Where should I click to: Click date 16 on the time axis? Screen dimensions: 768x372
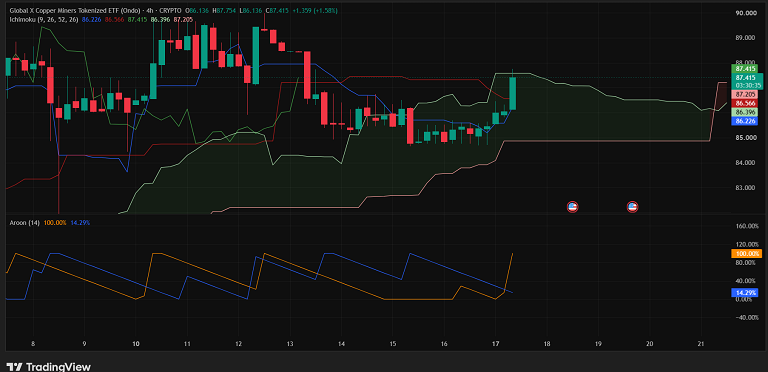pos(444,343)
